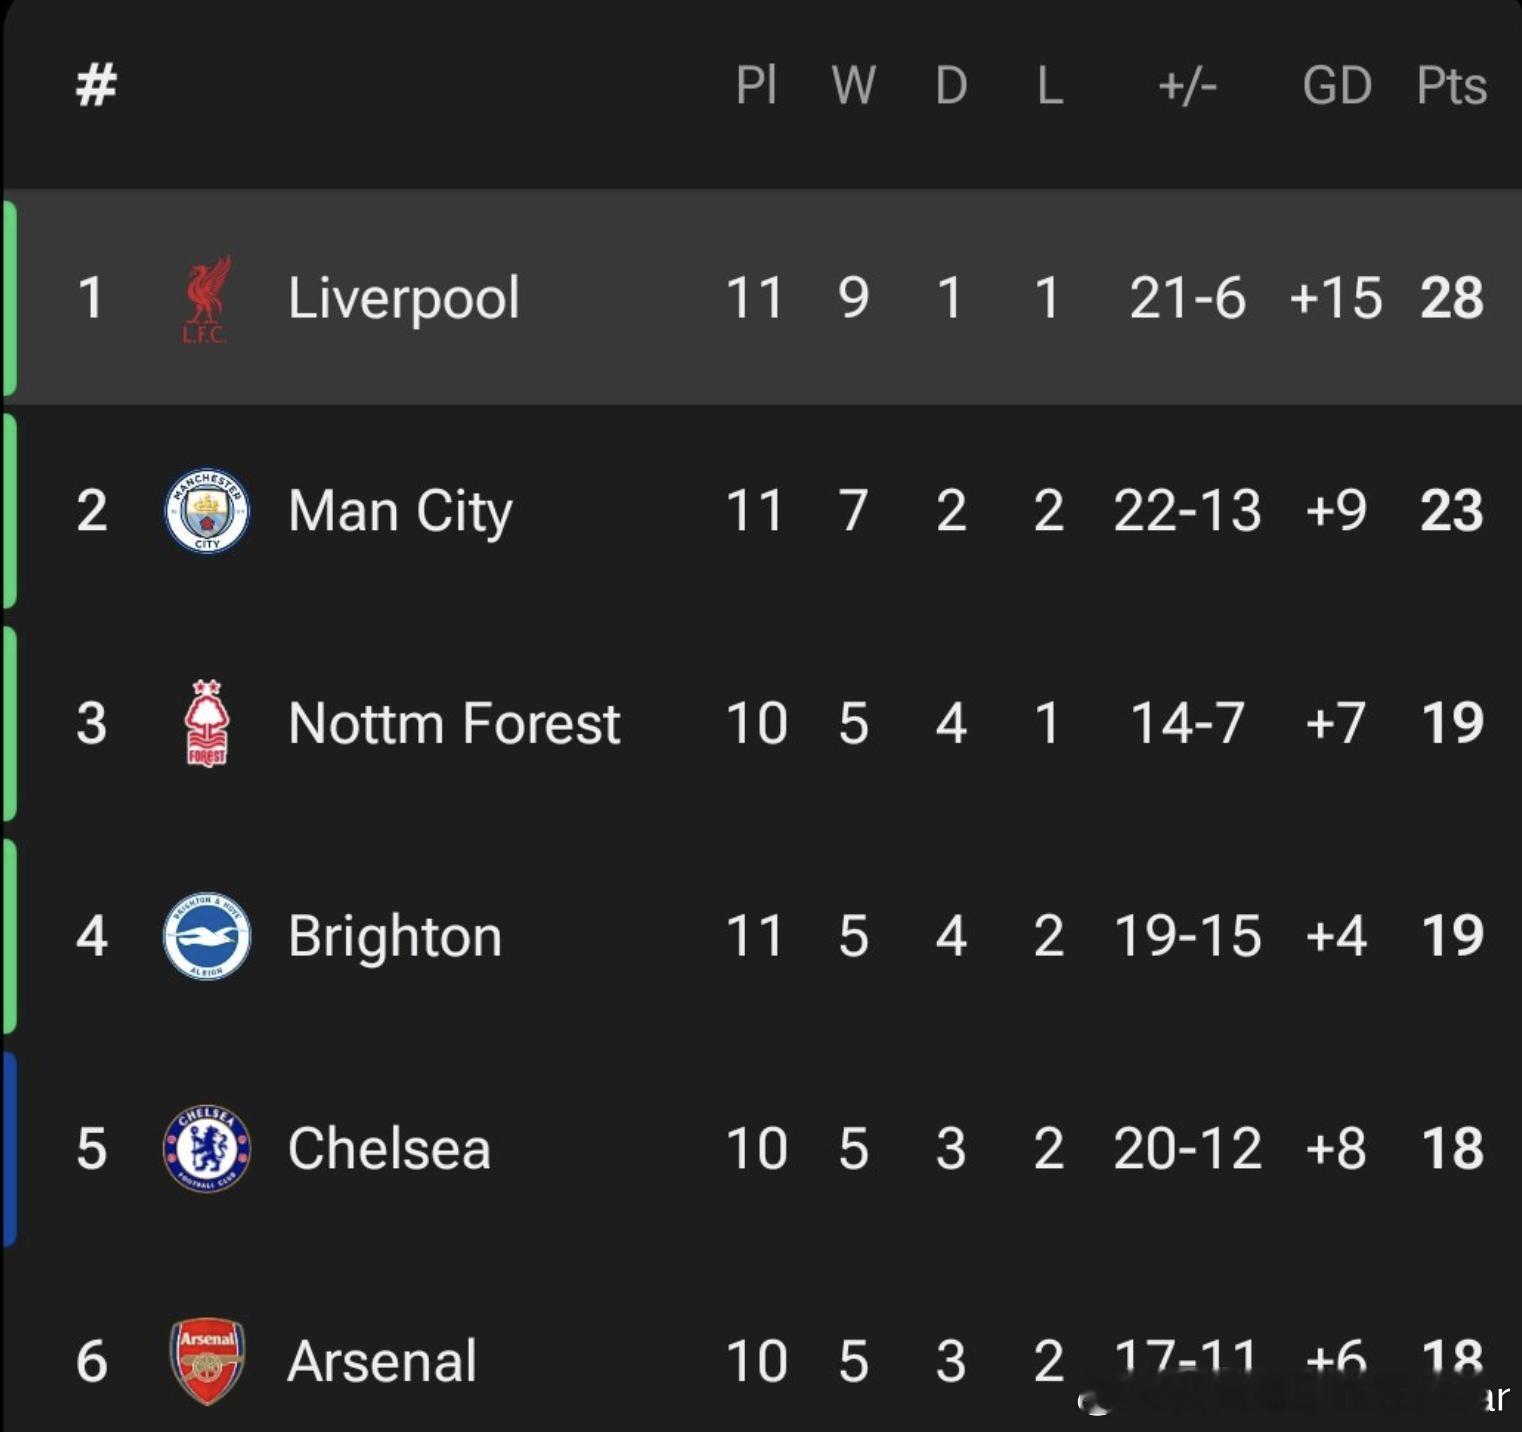
Task: Tap the Arsenal club crest
Action: click(x=207, y=1360)
